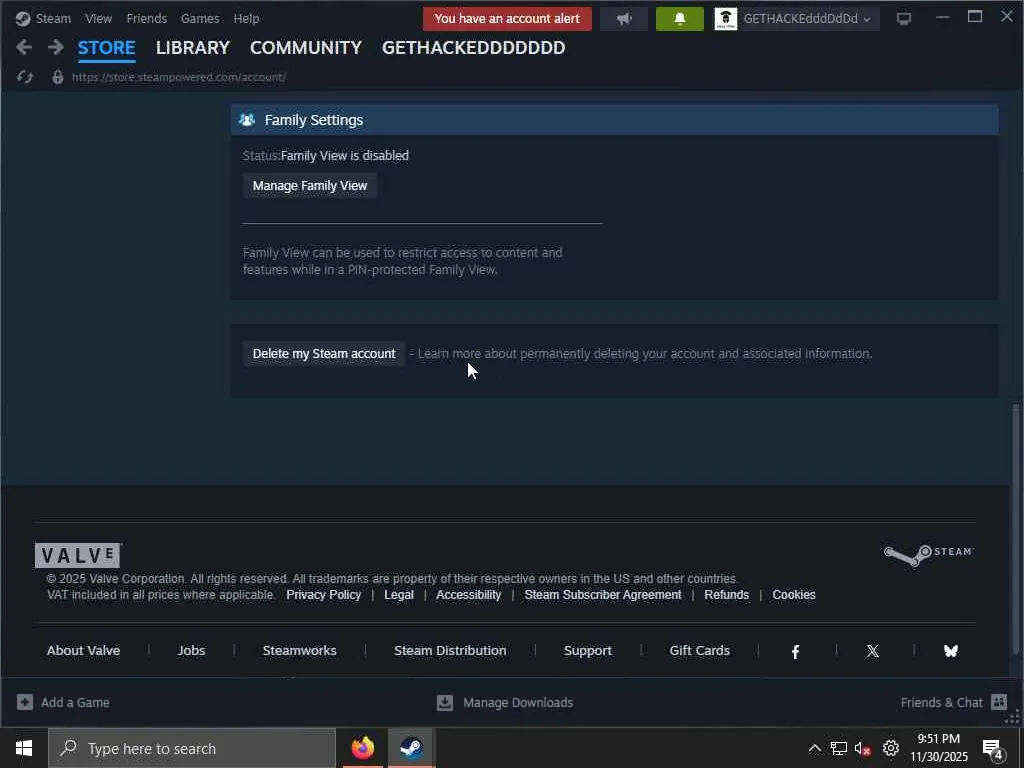Open the Jobs footer link
The width and height of the screenshot is (1024, 768).
[191, 650]
